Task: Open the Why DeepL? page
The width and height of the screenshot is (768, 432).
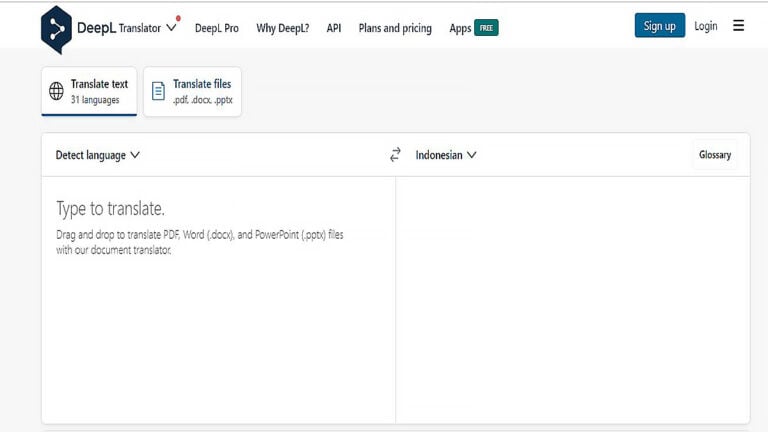Action: [x=282, y=28]
